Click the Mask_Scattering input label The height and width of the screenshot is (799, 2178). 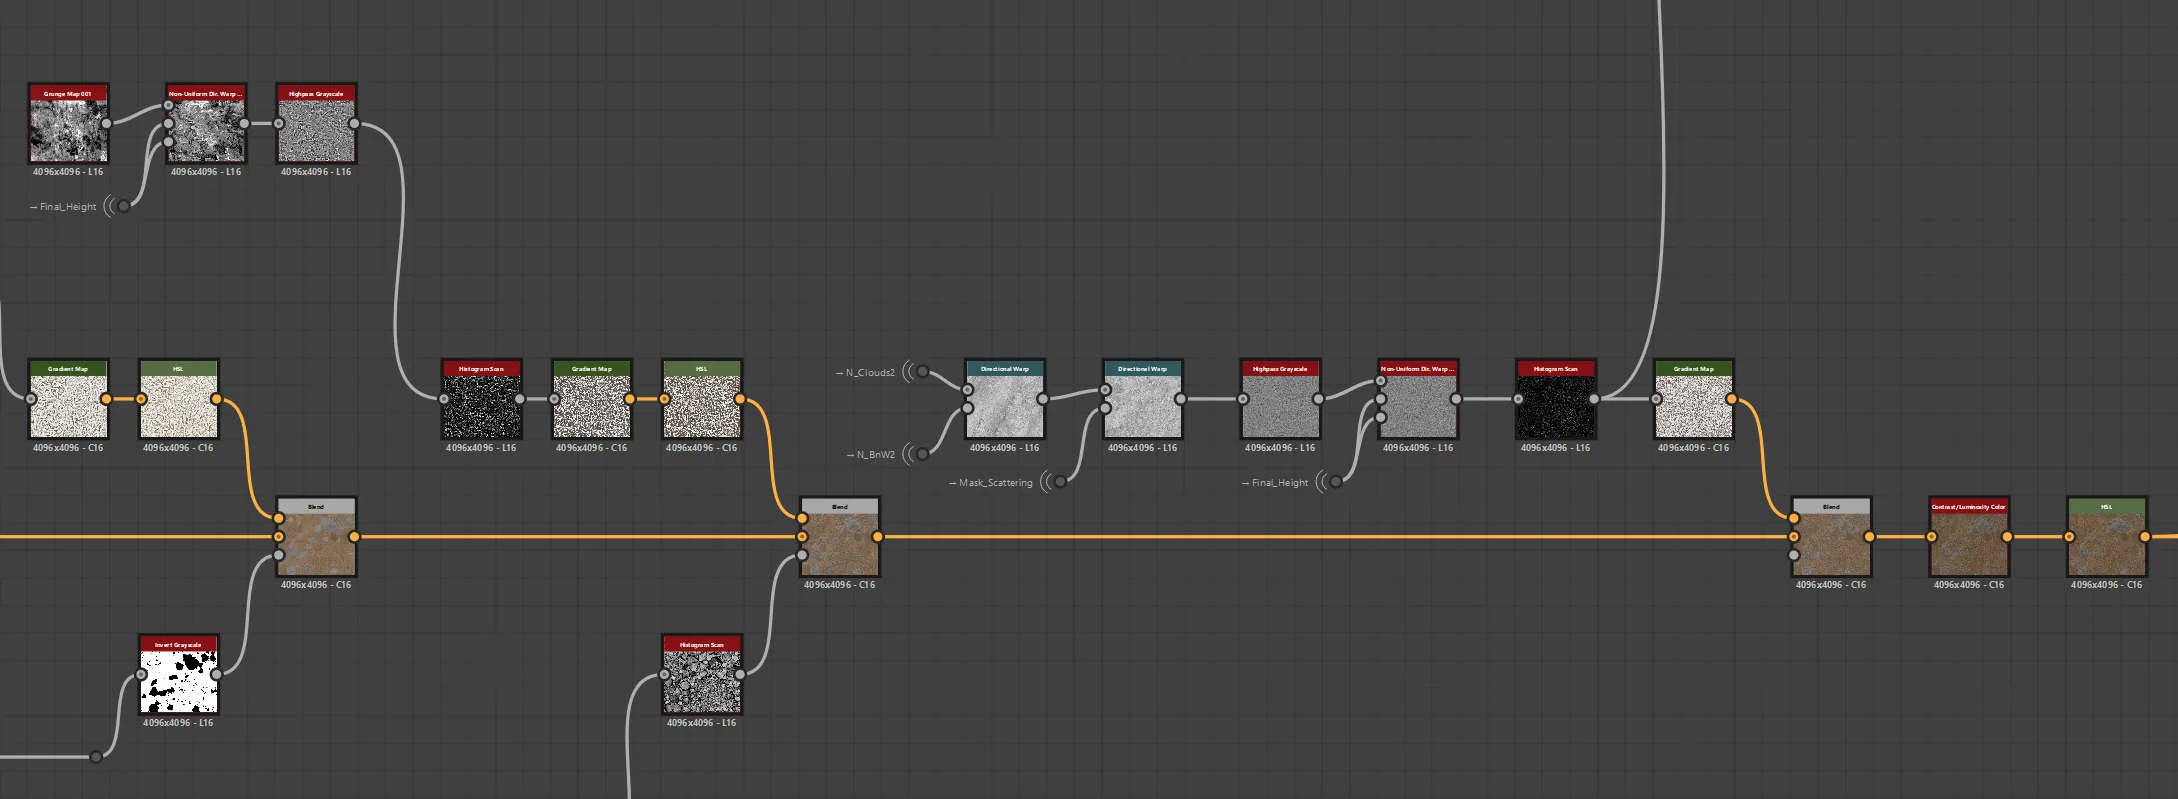995,483
